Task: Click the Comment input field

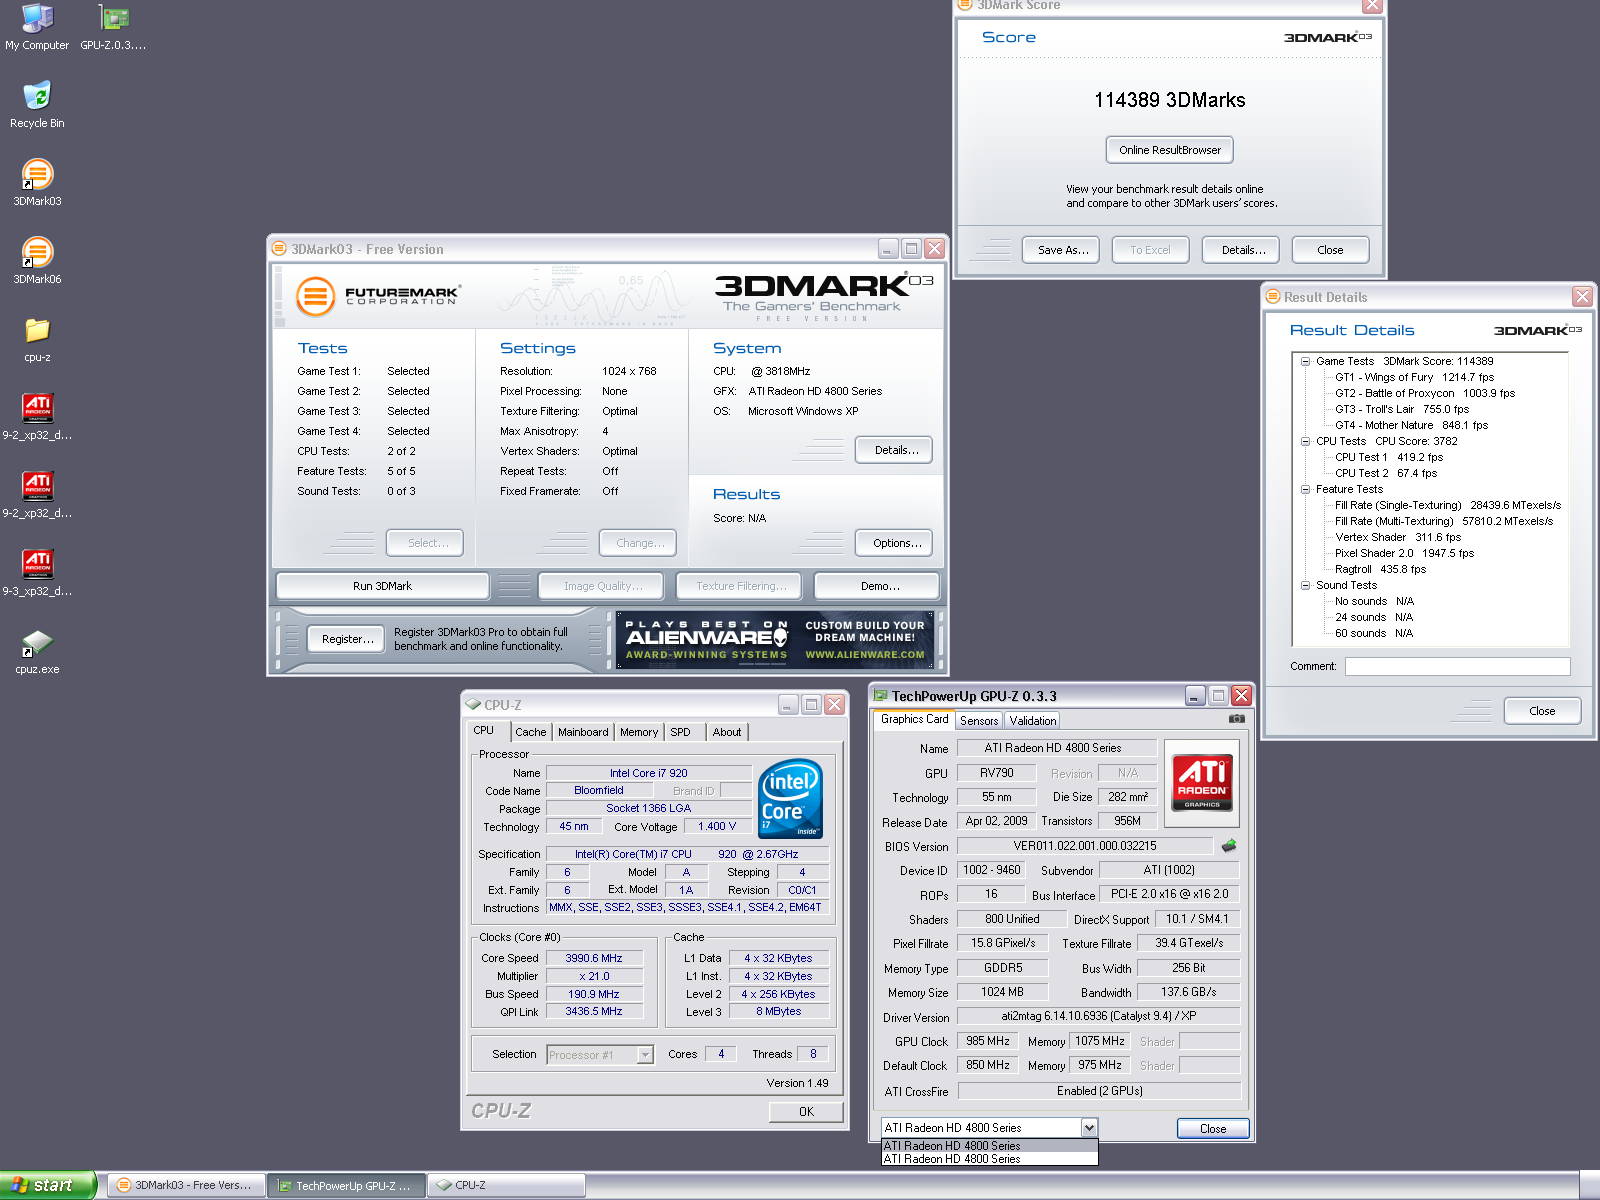Action: coord(1457,666)
